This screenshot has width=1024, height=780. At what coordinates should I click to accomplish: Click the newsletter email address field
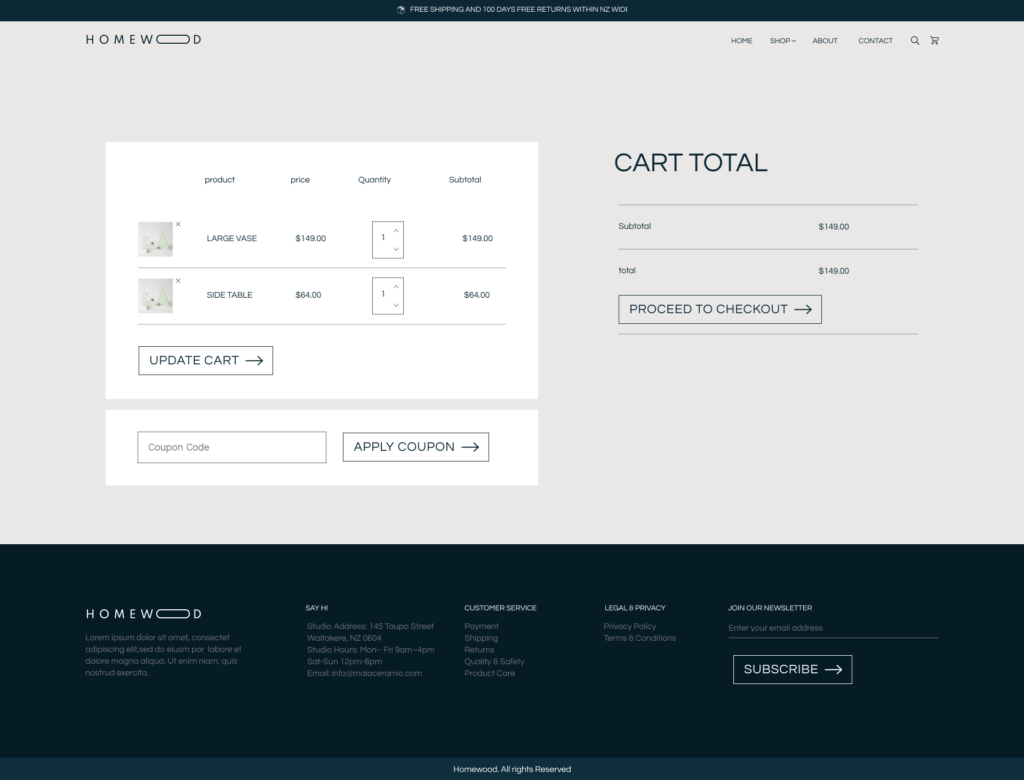[832, 628]
